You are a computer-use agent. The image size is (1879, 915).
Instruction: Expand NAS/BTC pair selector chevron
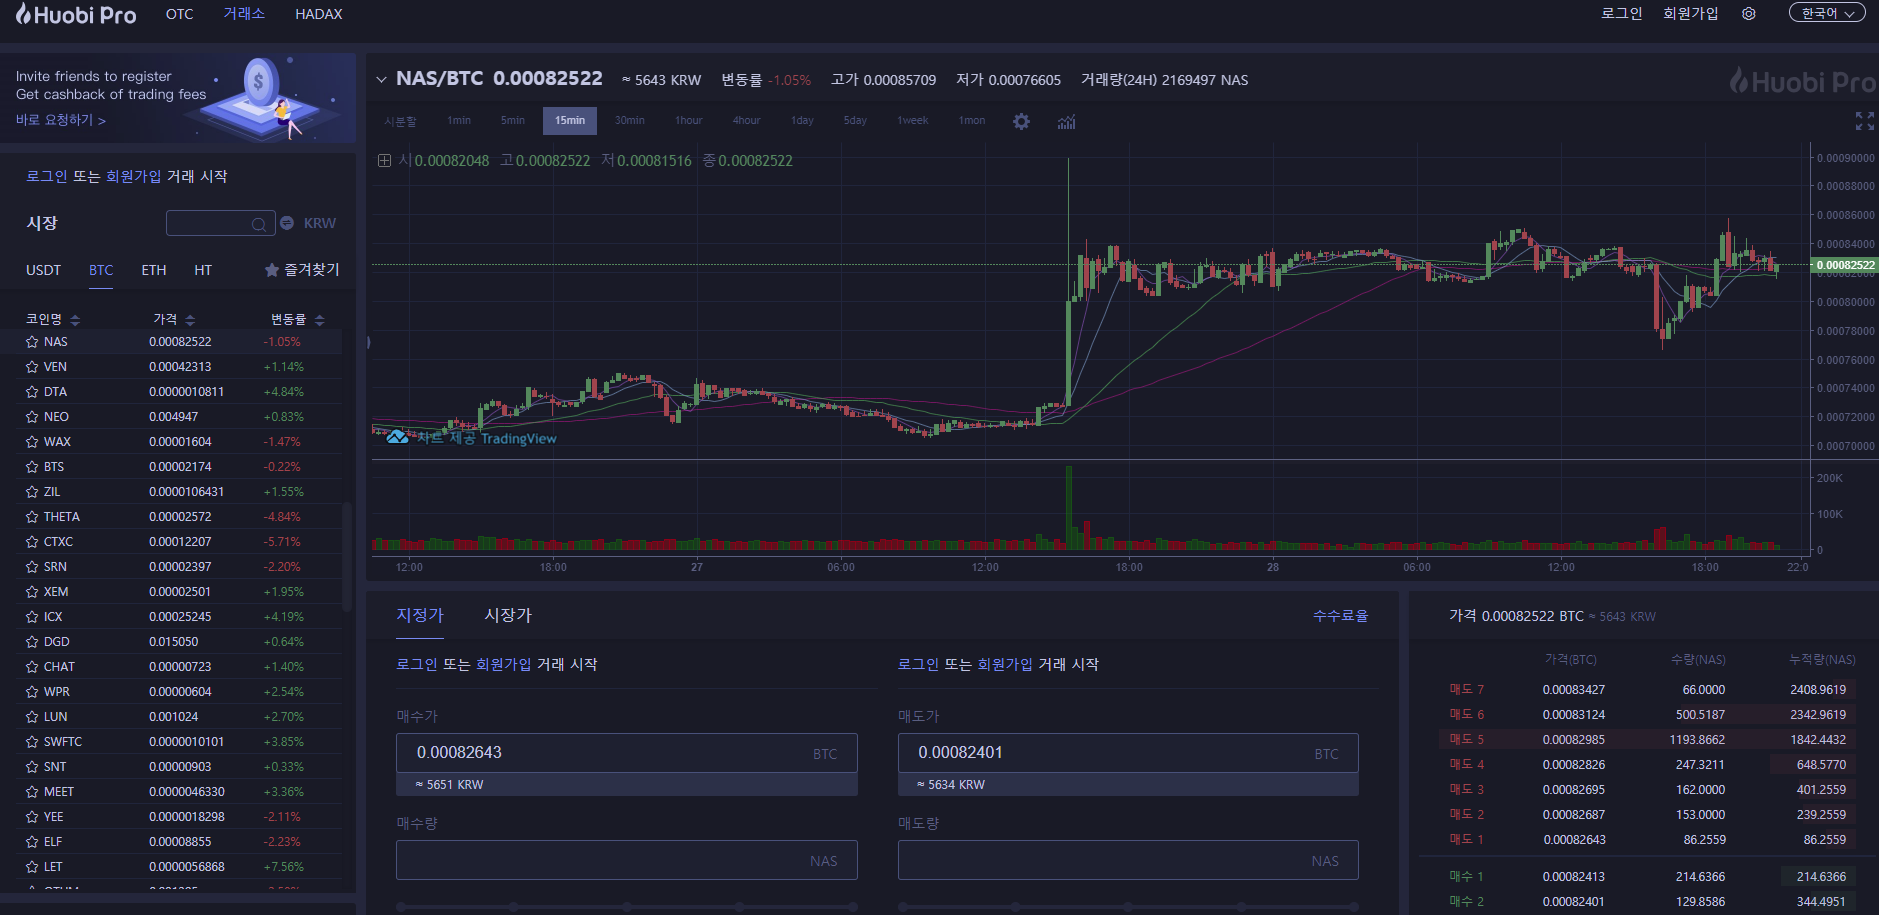(x=381, y=79)
